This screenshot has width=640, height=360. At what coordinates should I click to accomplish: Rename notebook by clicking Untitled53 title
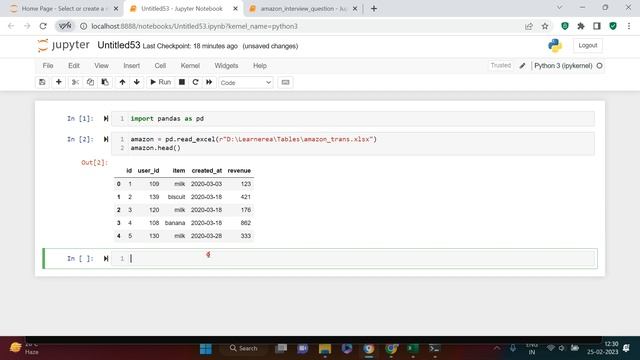point(119,45)
